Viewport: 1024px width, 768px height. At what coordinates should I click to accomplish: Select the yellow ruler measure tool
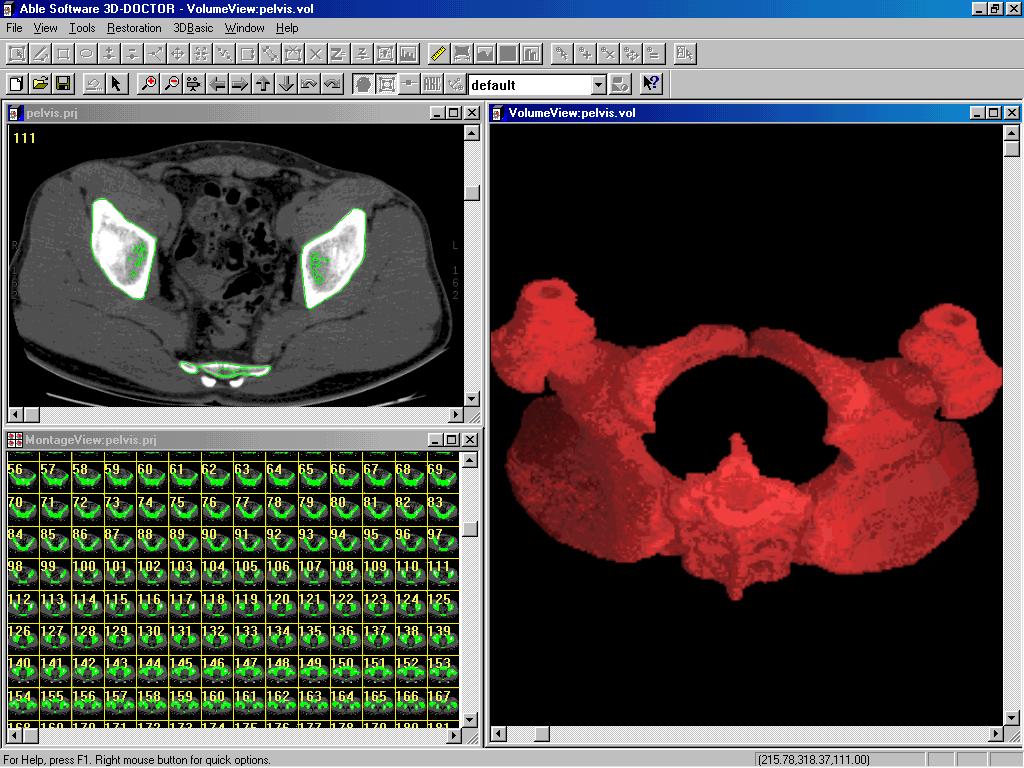point(438,54)
